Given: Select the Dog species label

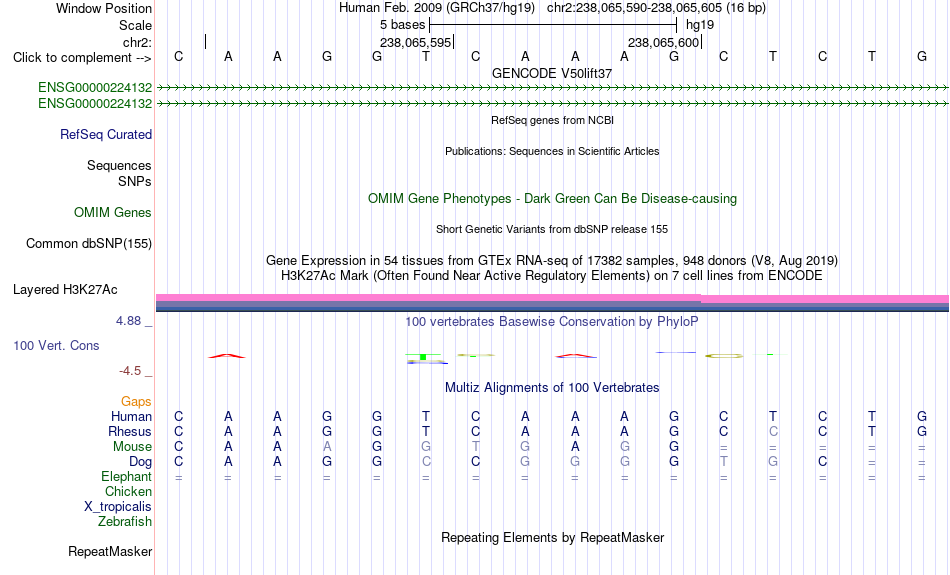Looking at the screenshot, I should (140, 462).
